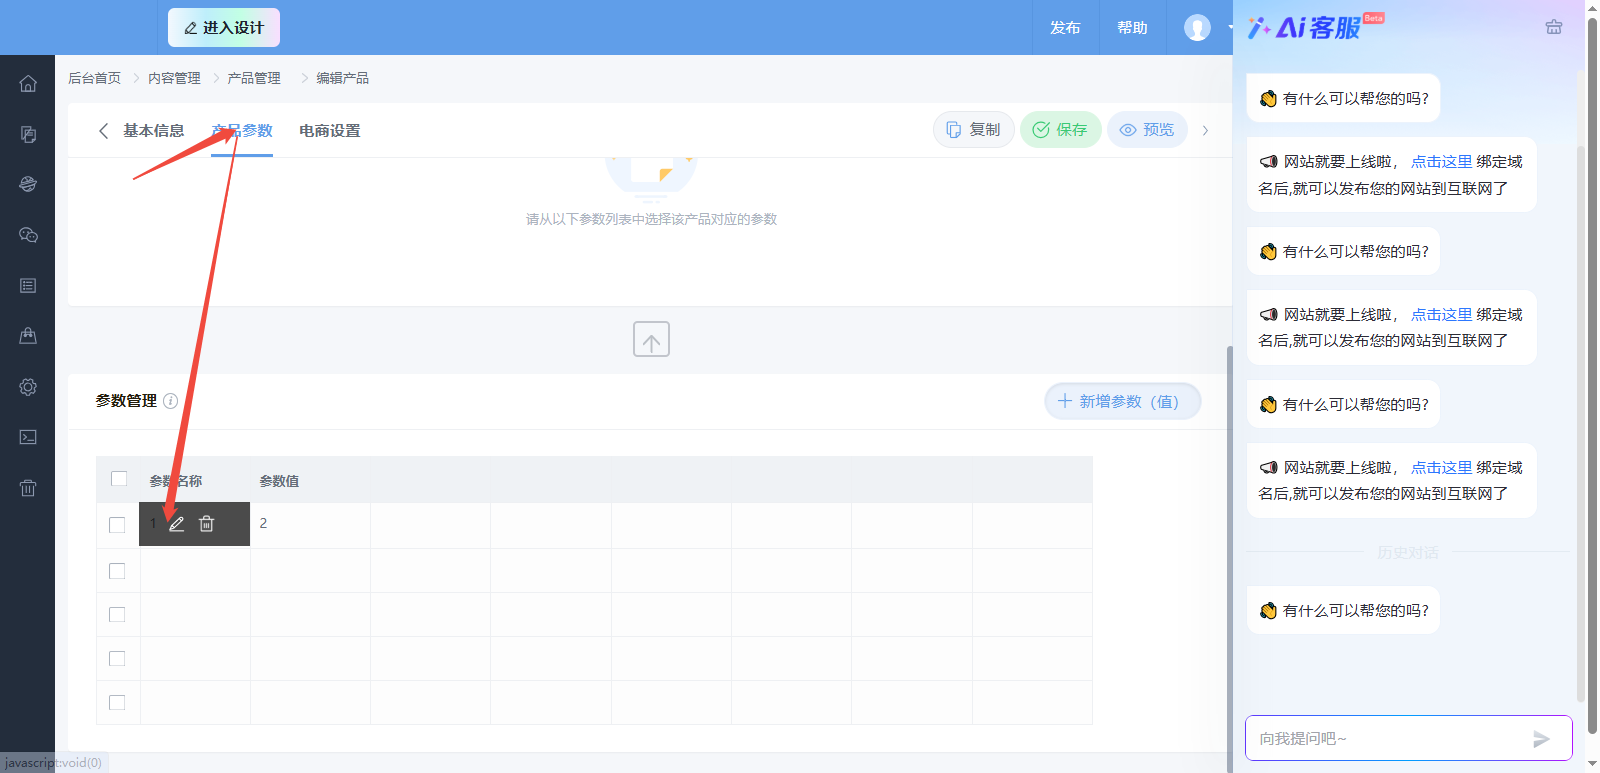Switch to 电商设置 tab

330,131
